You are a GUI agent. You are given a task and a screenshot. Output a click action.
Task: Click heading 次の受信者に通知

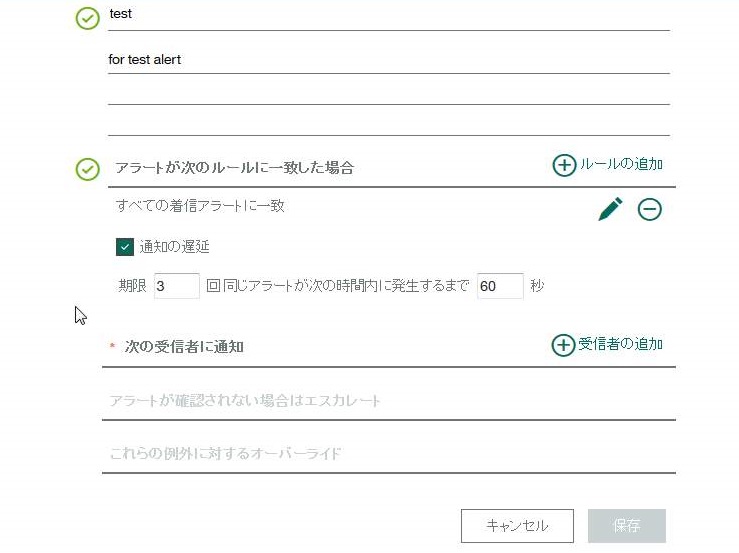184,347
